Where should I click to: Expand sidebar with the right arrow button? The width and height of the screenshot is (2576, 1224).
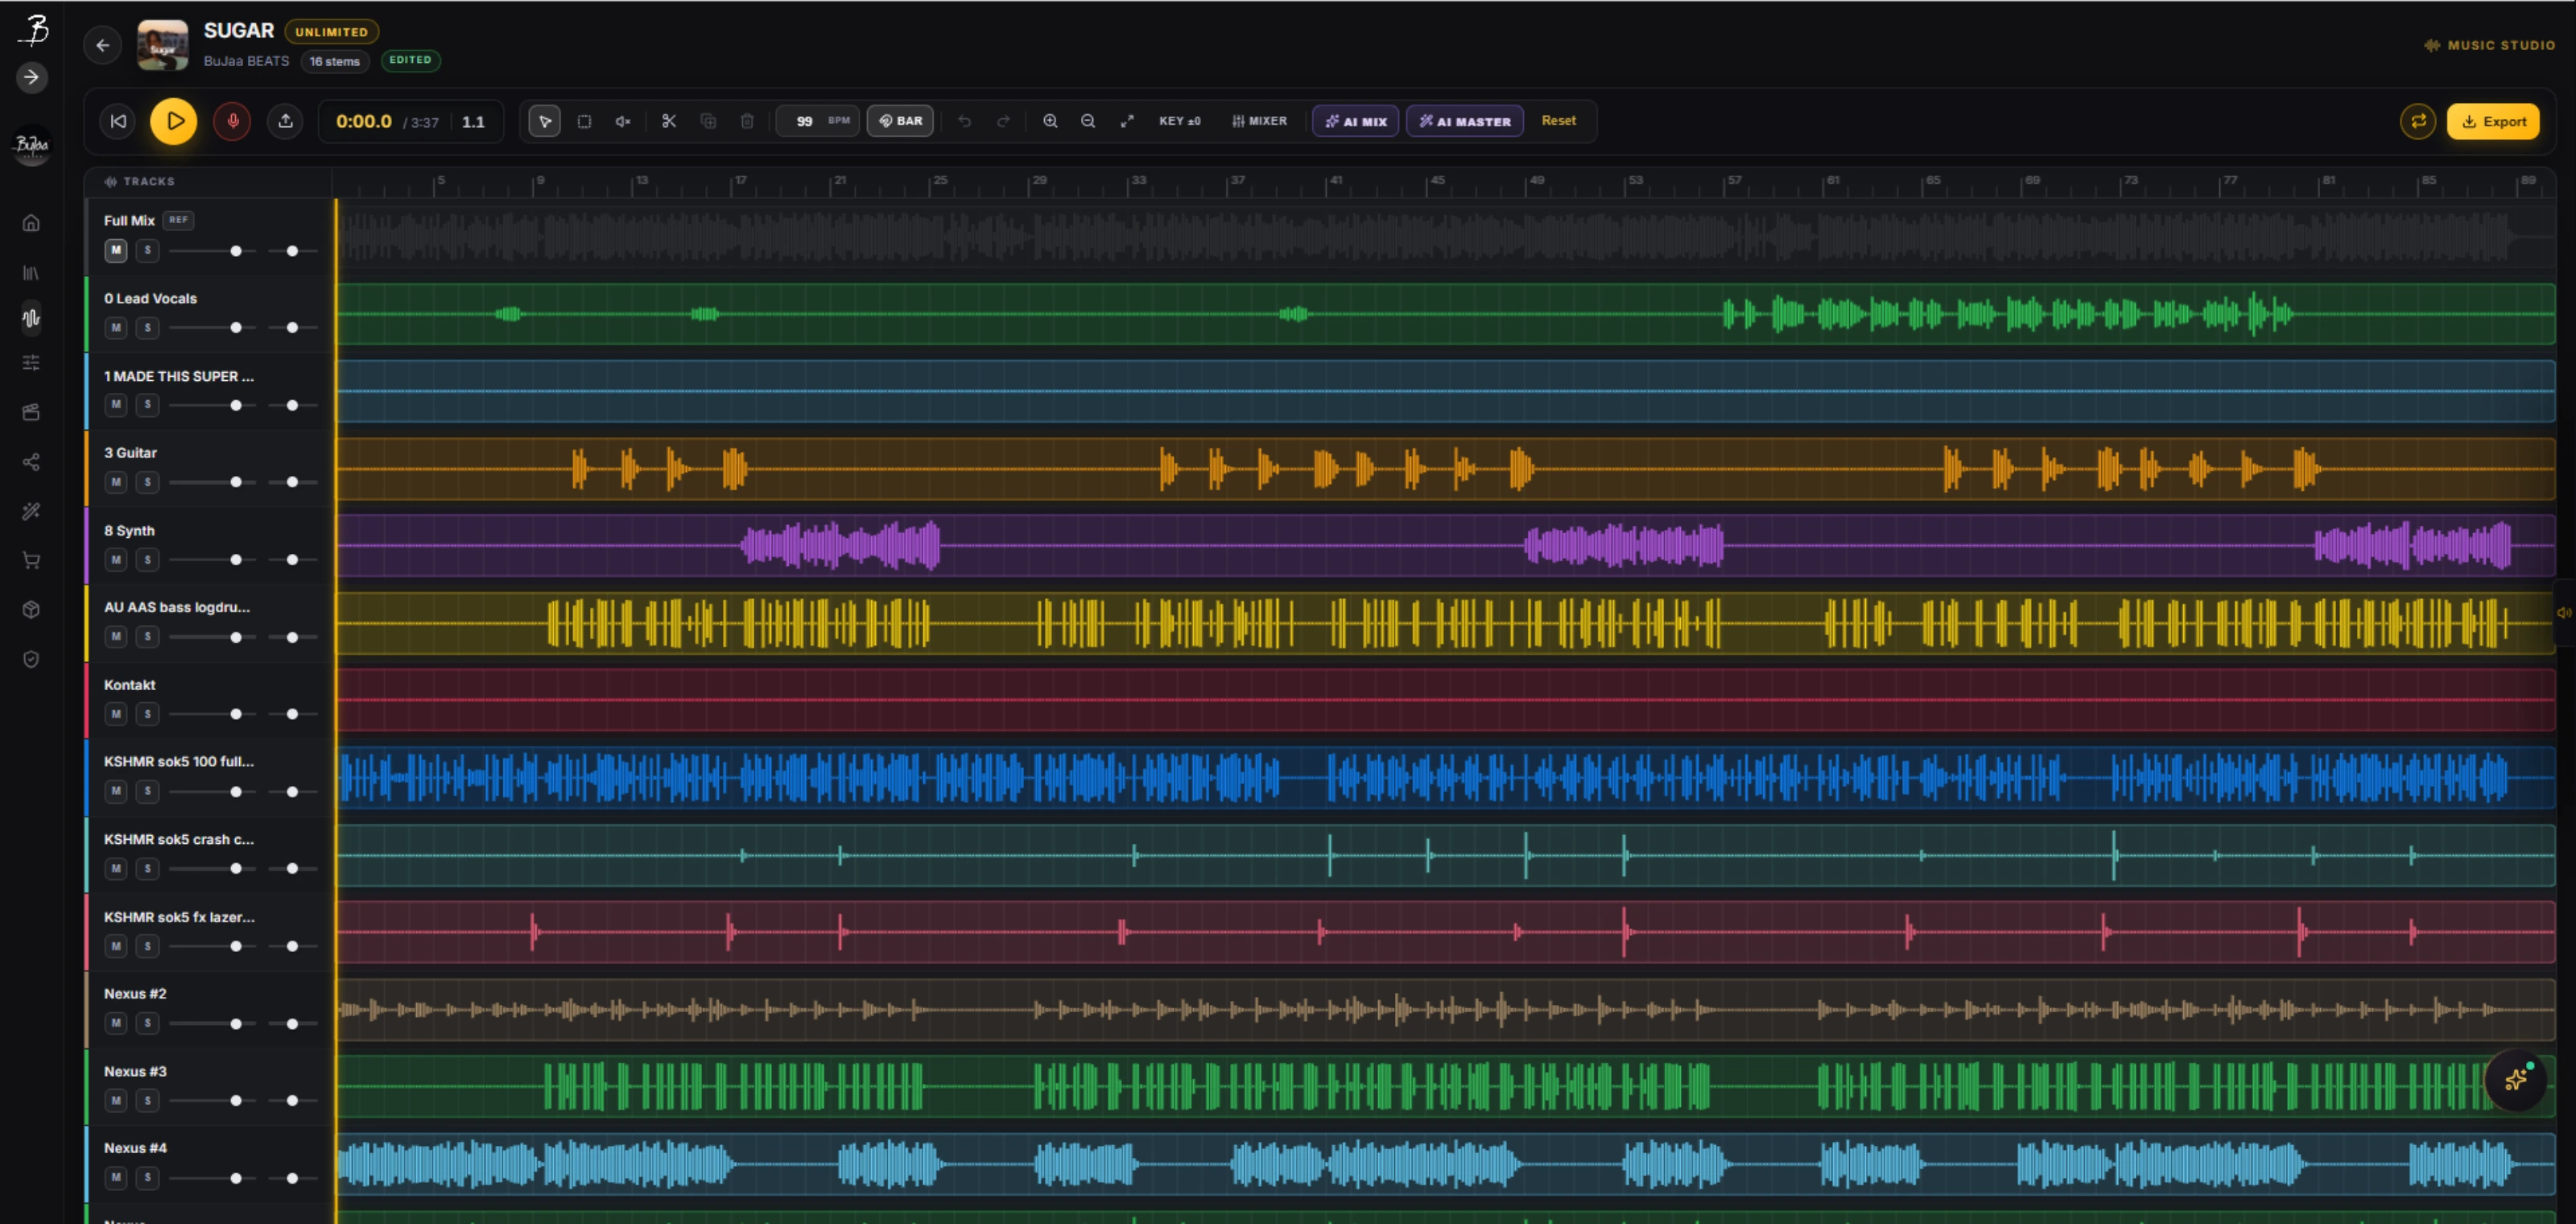pos(32,77)
